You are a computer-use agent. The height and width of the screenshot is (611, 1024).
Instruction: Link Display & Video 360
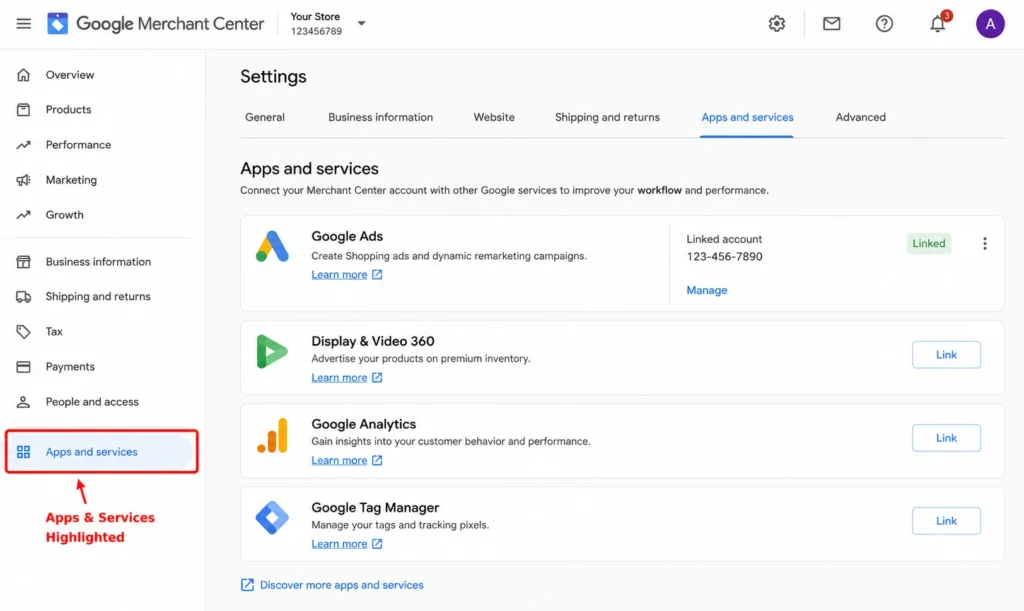click(946, 355)
